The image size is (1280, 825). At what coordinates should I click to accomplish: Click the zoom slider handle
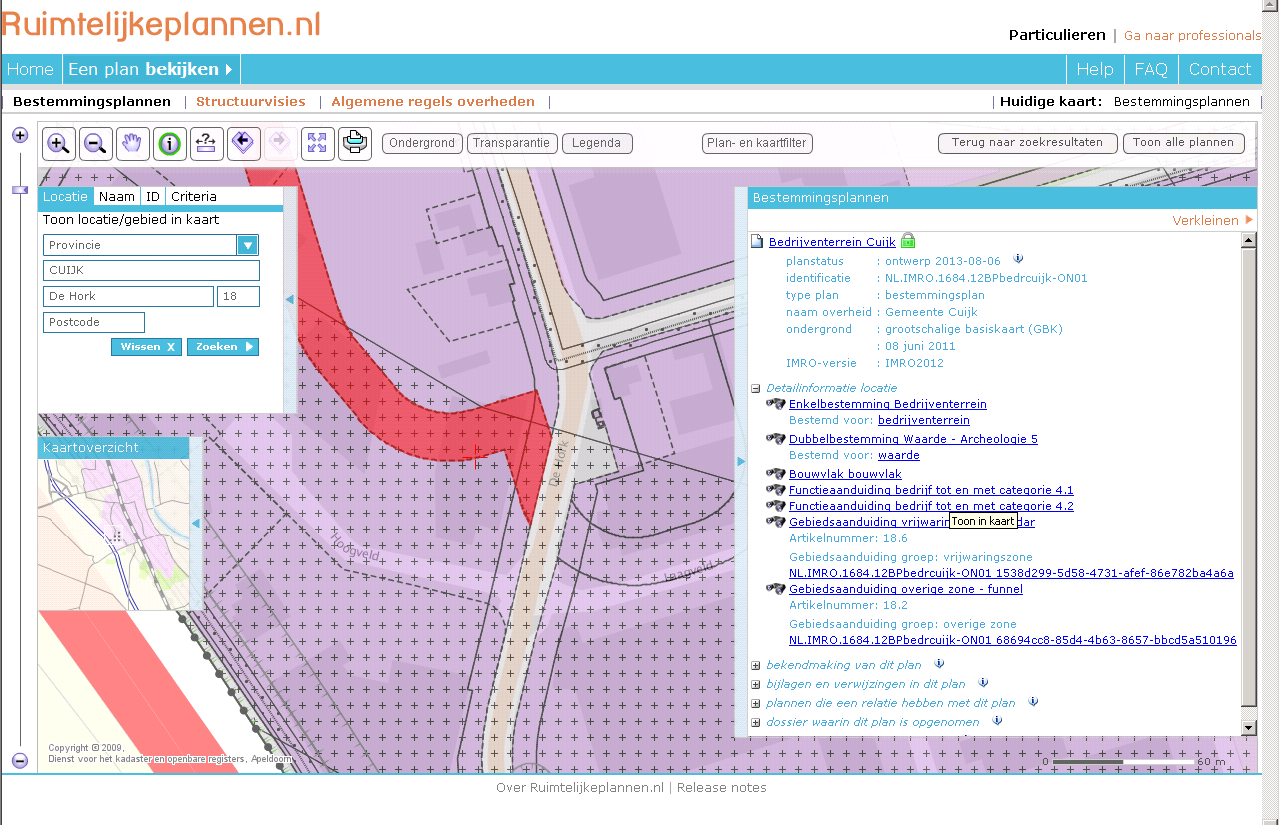(x=20, y=189)
